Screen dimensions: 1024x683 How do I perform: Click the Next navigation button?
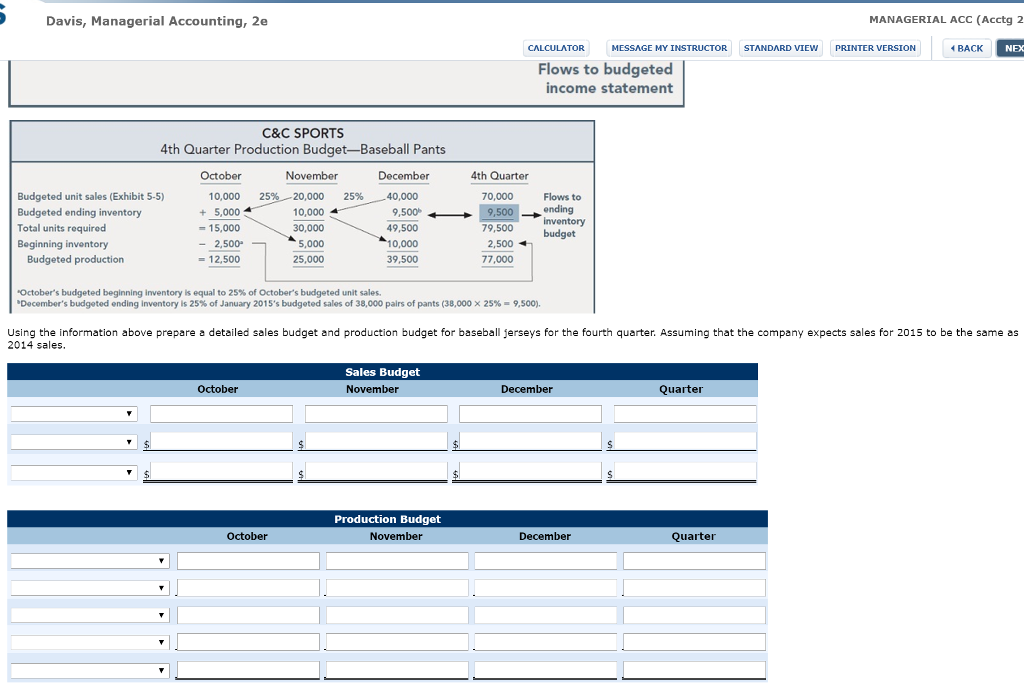point(1012,47)
